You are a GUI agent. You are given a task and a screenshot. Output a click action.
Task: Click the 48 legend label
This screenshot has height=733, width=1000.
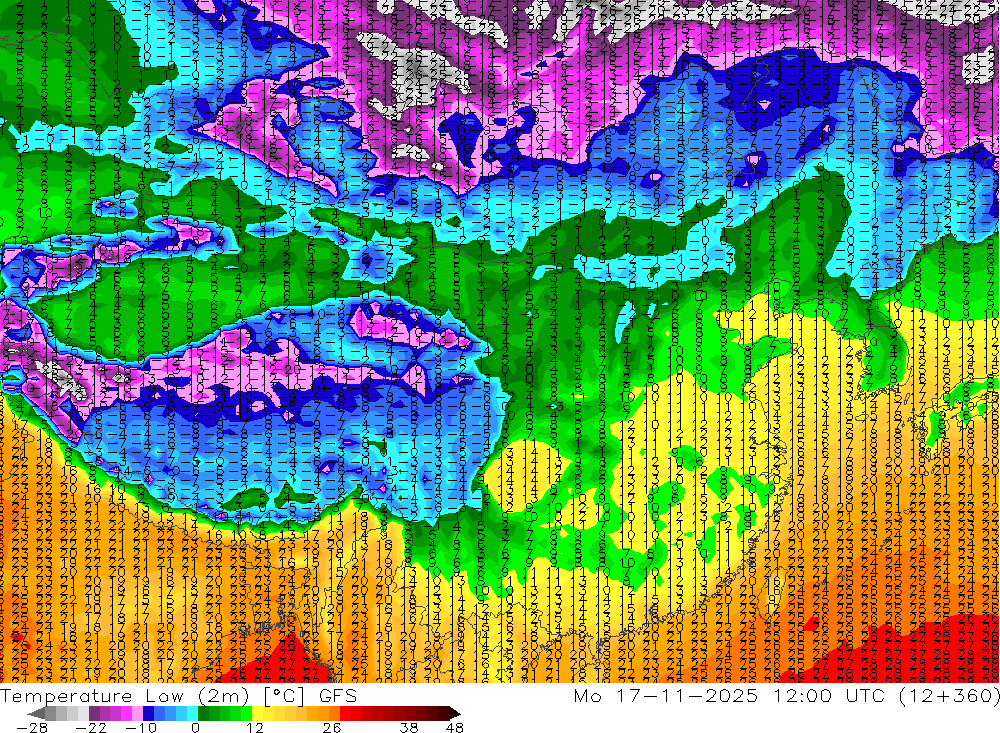[x=455, y=727]
